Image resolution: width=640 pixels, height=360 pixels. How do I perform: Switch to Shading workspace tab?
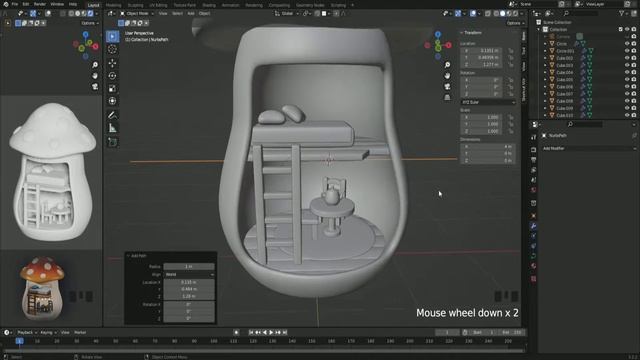pyautogui.click(x=209, y=5)
